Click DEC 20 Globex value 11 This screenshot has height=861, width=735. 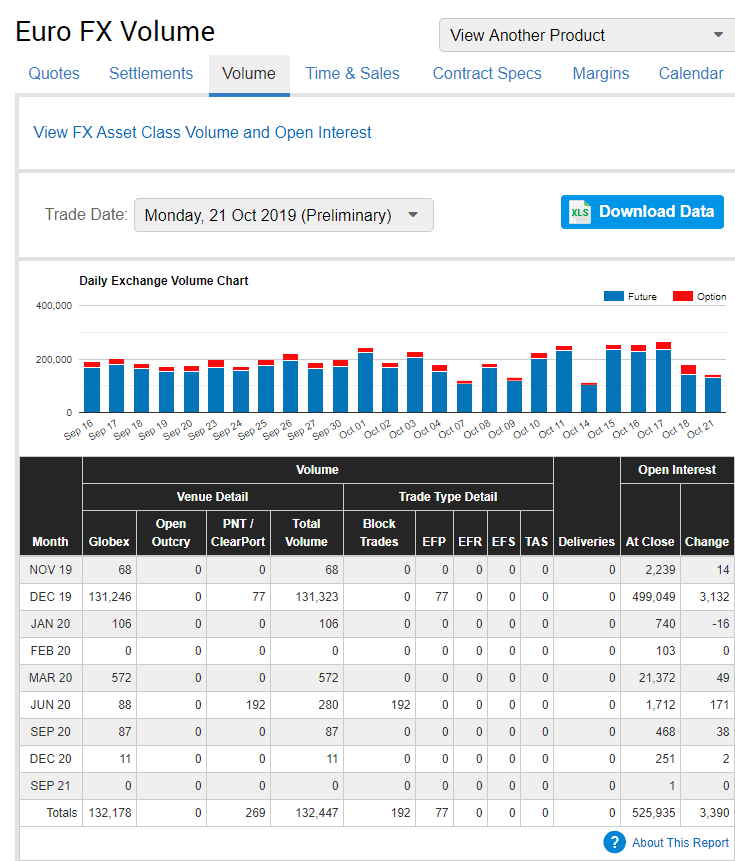(124, 759)
